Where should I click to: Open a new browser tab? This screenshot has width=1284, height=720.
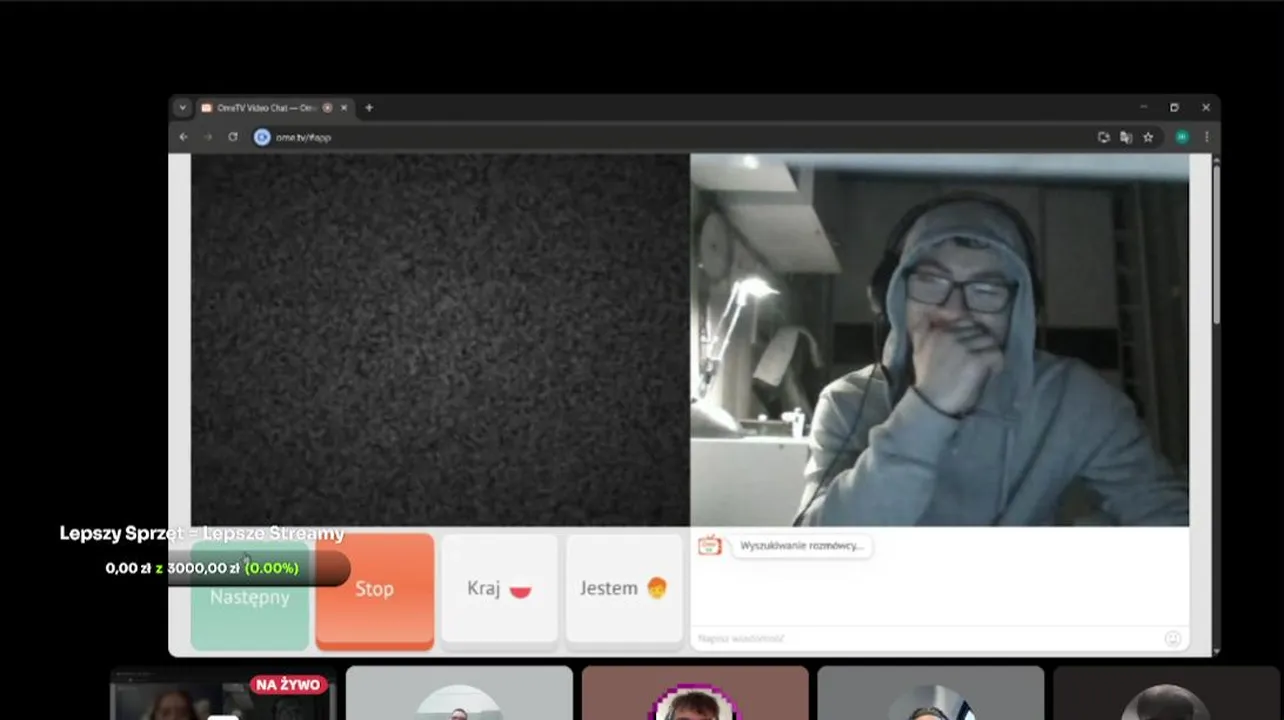point(369,107)
